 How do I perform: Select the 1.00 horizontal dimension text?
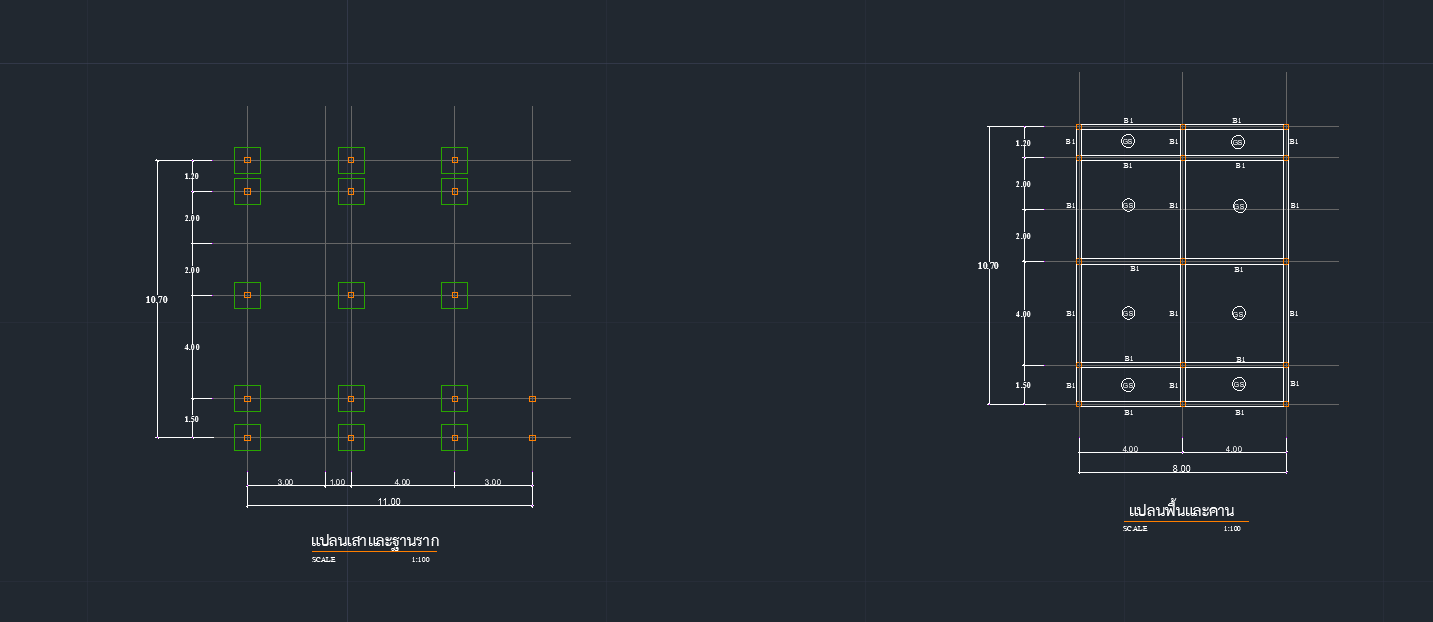point(337,482)
